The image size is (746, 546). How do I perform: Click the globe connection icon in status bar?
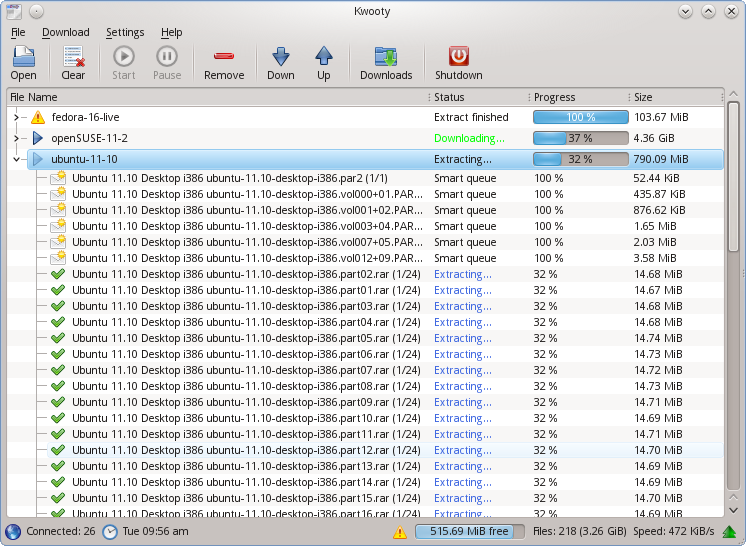[13, 532]
